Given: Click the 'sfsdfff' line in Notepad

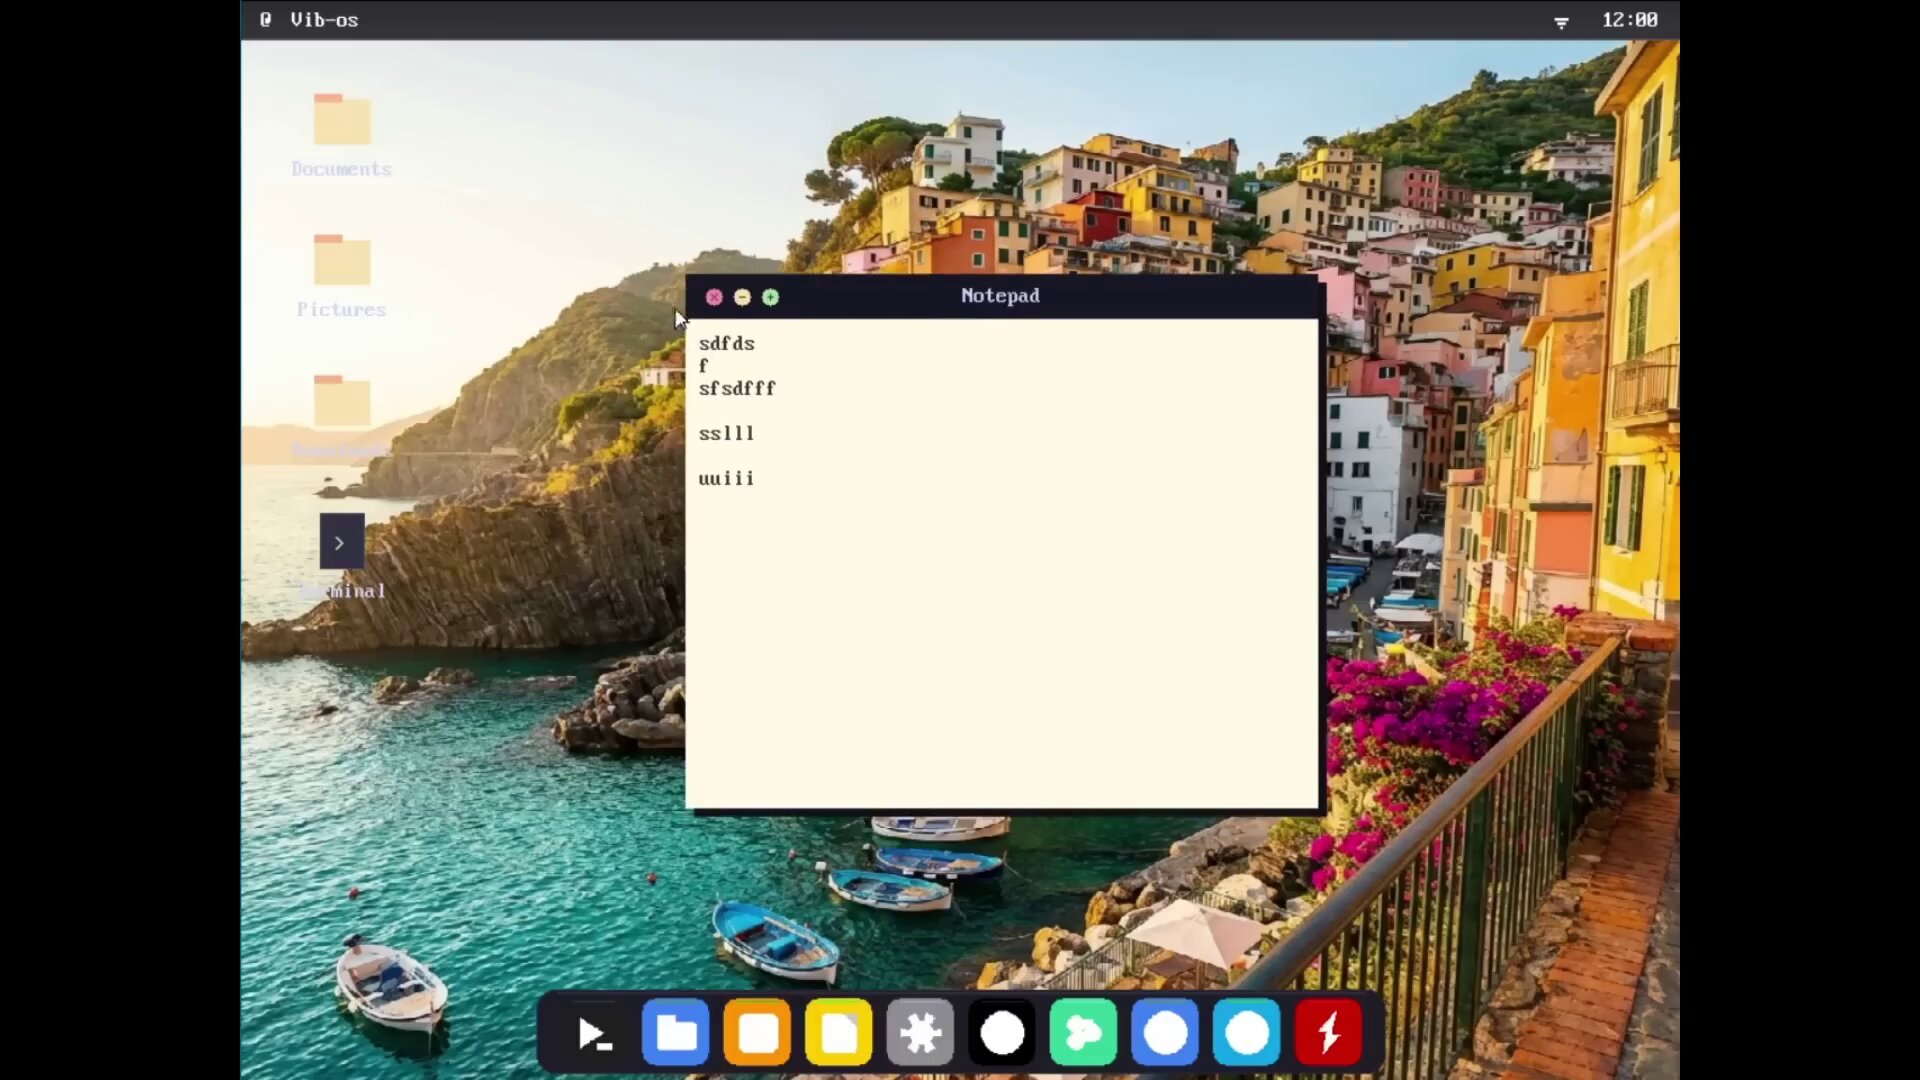Looking at the screenshot, I should pyautogui.click(x=737, y=389).
